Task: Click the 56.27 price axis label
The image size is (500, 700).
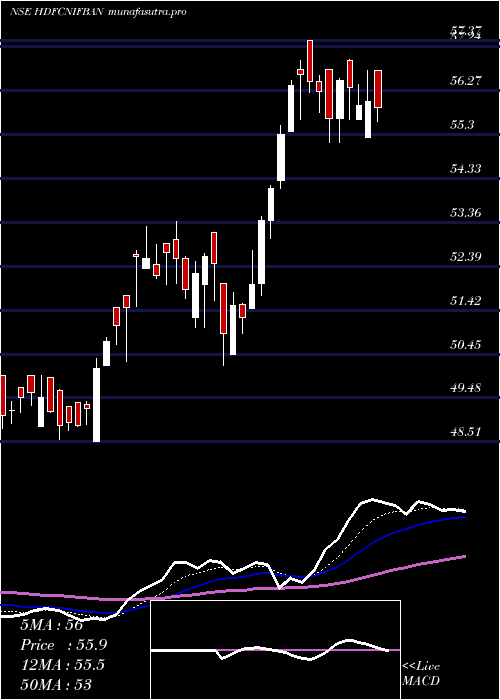Action: point(466,81)
